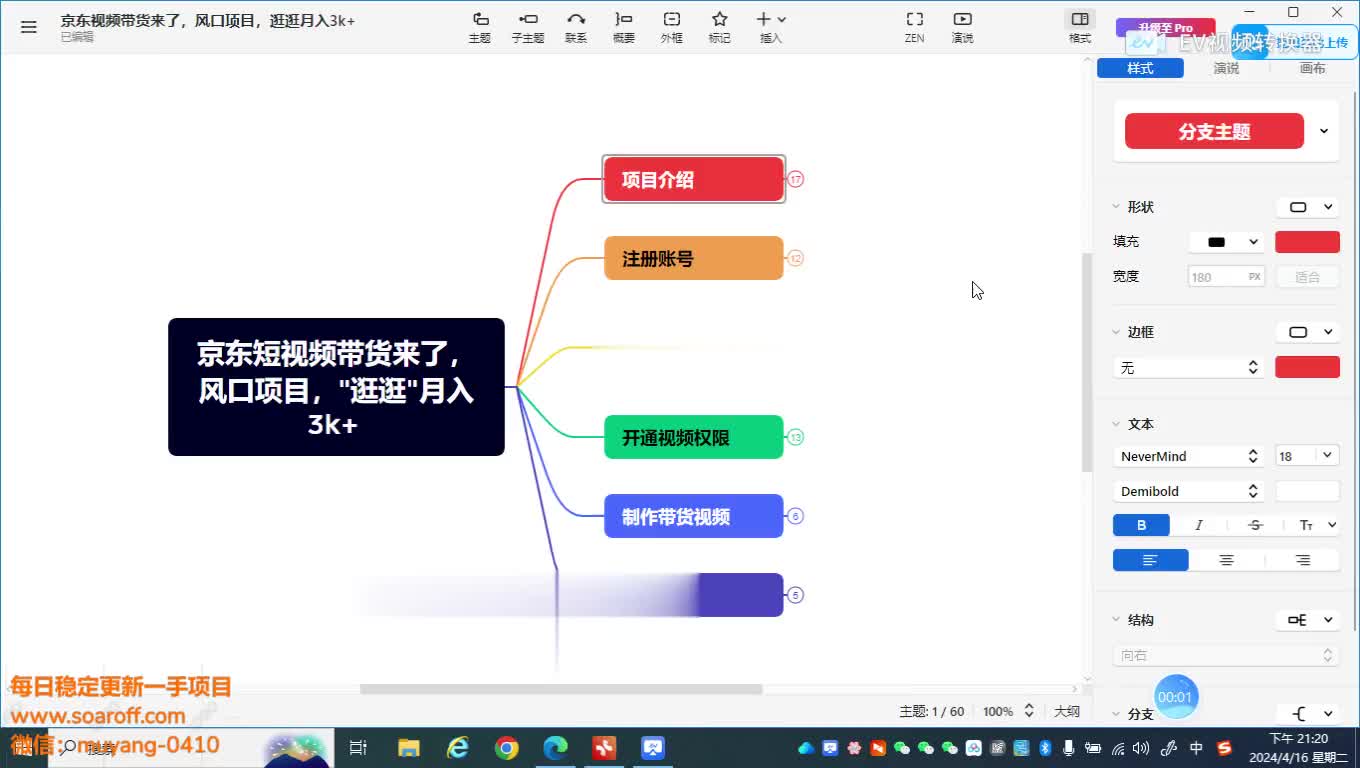The image size is (1360, 768).
Task: Enter ZEN mode
Action: (914, 27)
